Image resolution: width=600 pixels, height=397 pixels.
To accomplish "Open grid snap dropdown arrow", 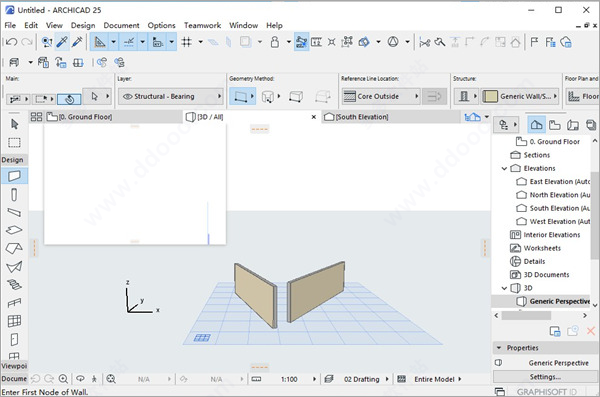I will pyautogui.click(x=201, y=42).
